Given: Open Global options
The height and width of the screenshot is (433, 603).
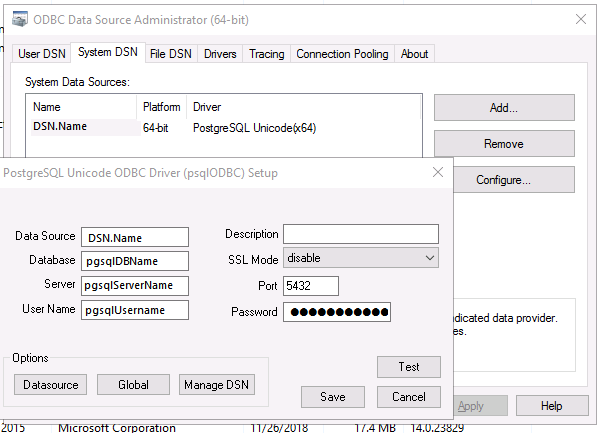Looking at the screenshot, I should [x=133, y=385].
